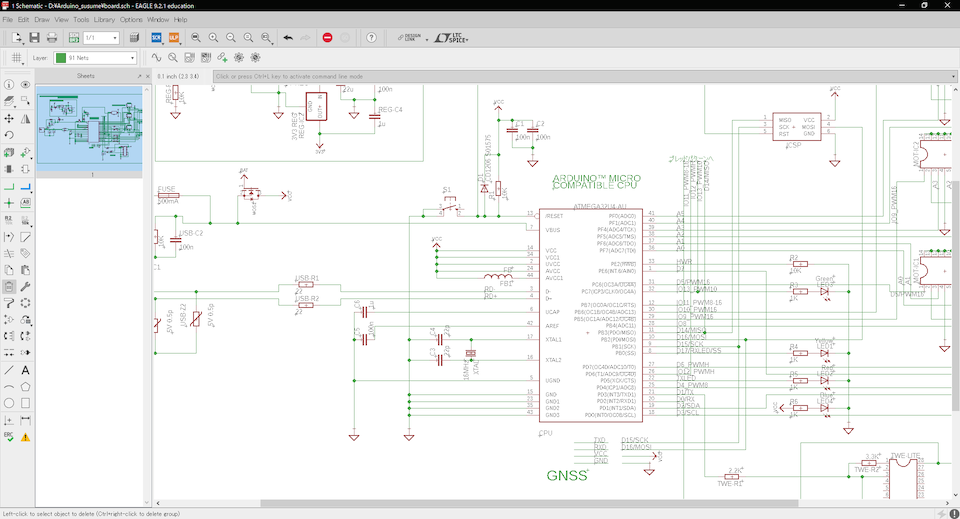Select the Text tool 'A'
Screen dimensions: 960x519
[25, 370]
